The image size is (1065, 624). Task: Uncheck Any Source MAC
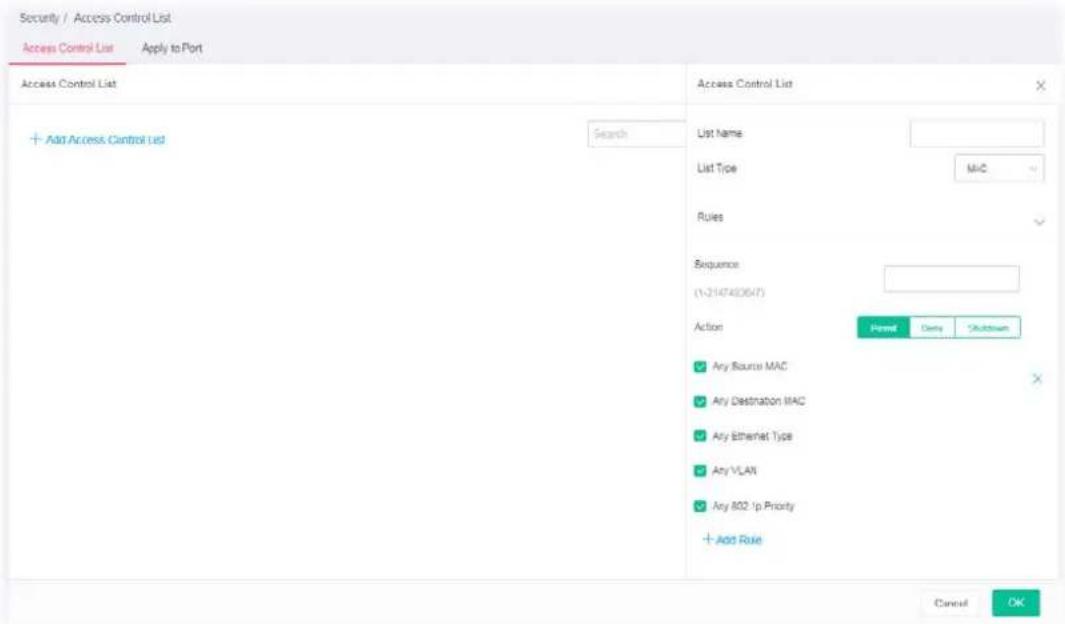(700, 367)
